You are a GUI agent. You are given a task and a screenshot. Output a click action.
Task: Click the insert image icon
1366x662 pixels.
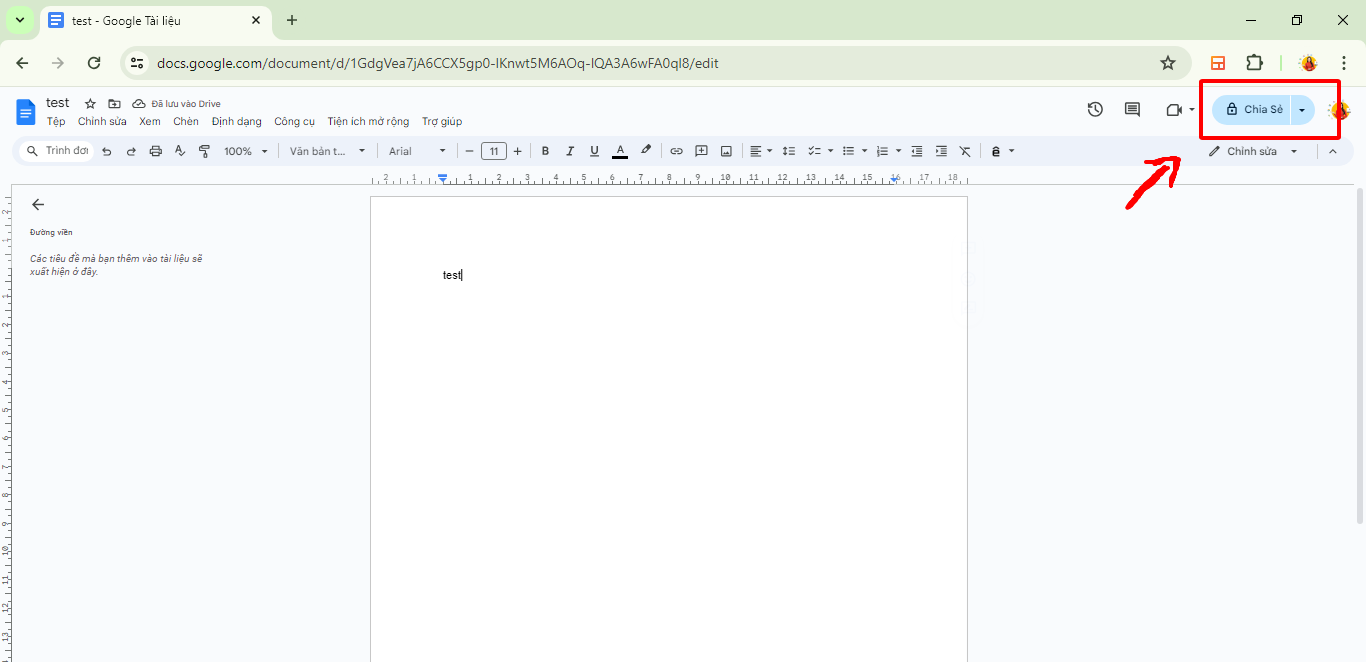coord(726,151)
